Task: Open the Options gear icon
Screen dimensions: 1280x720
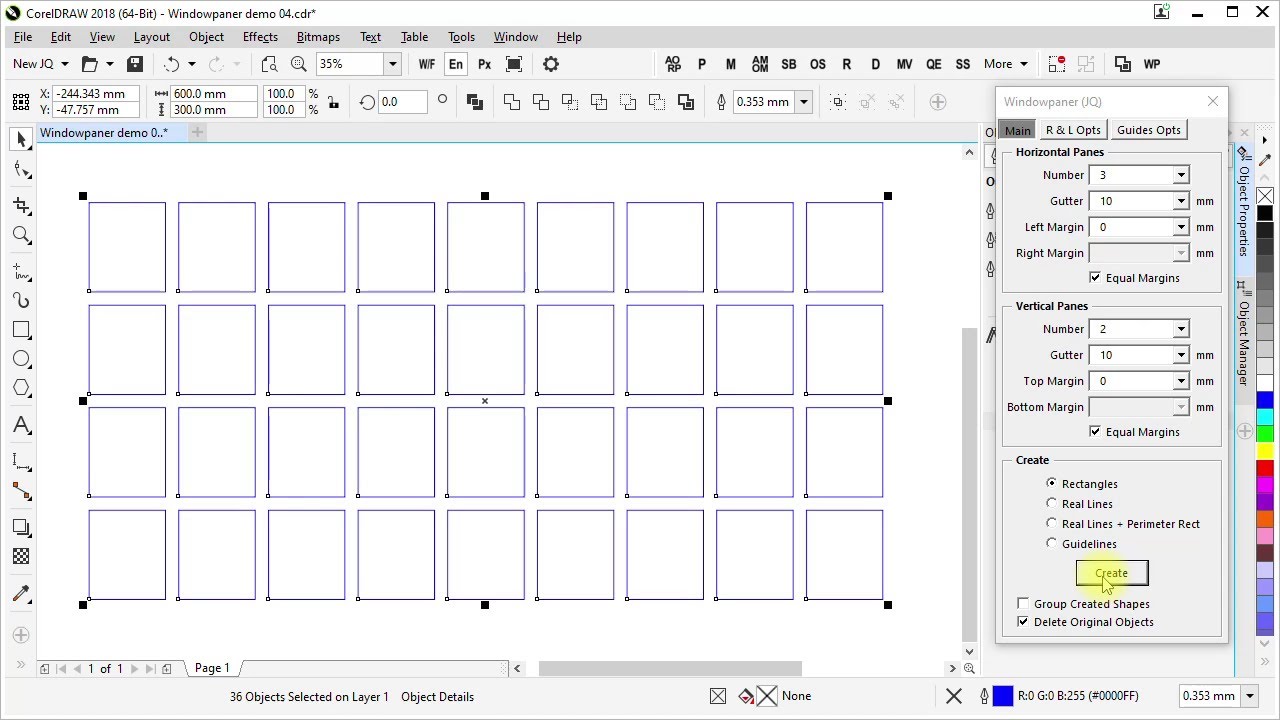Action: pos(551,64)
